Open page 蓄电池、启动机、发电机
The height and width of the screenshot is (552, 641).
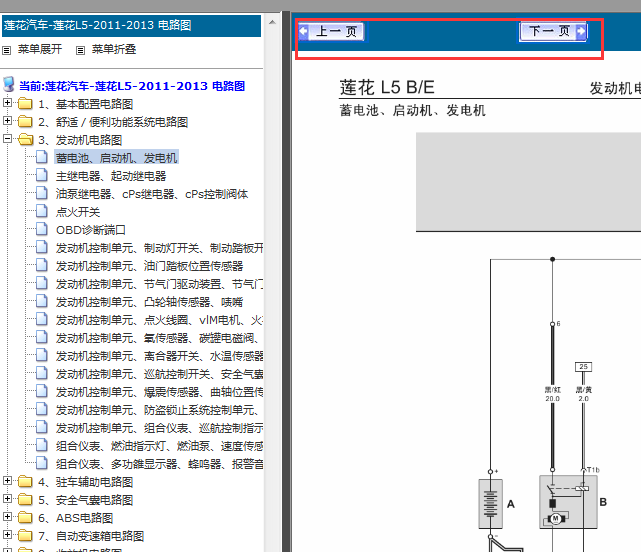(x=117, y=158)
